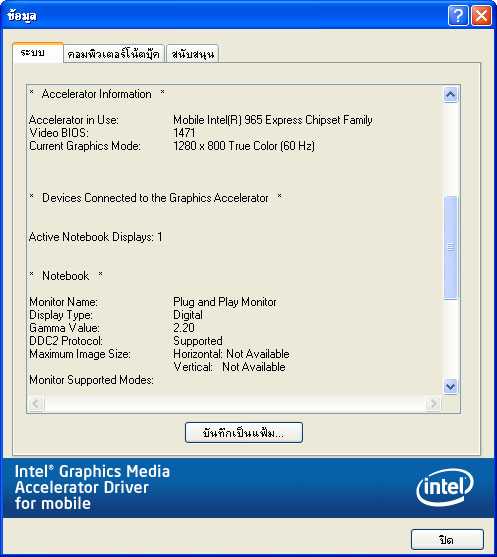Switch to the ระบบ tab
This screenshot has width=497, height=557.
(38, 53)
